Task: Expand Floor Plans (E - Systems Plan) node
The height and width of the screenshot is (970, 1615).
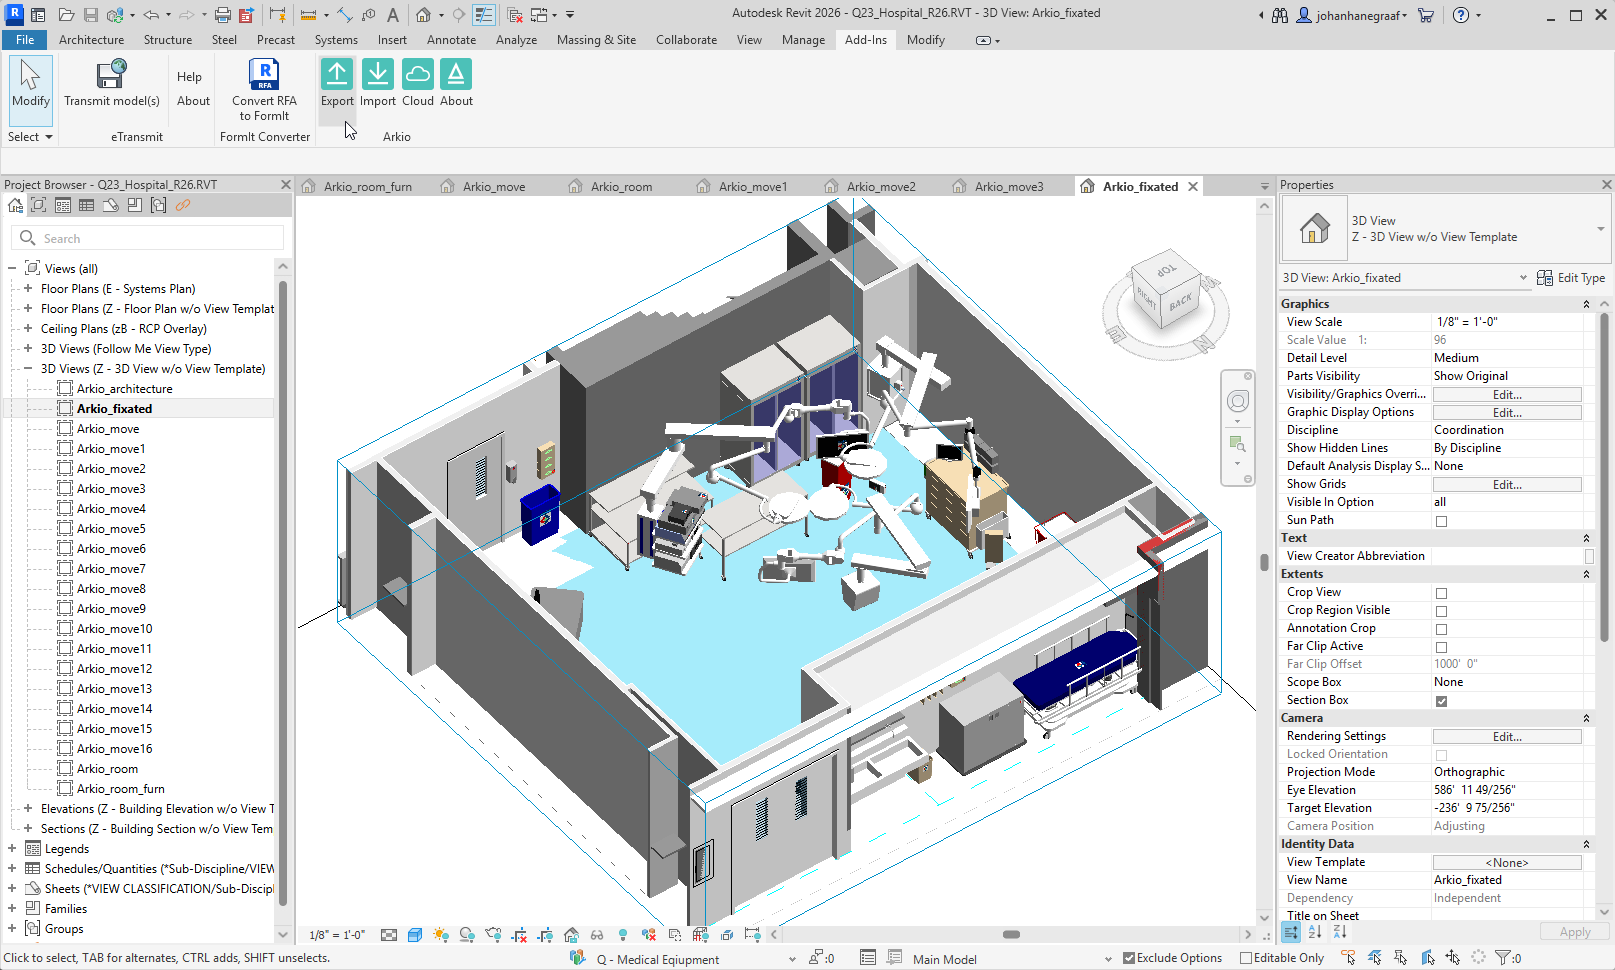Action: (28, 288)
